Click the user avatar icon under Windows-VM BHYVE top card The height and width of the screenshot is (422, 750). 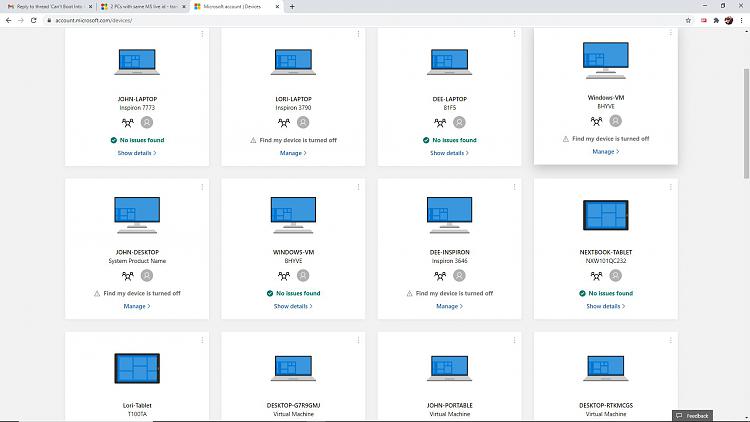[x=616, y=121]
